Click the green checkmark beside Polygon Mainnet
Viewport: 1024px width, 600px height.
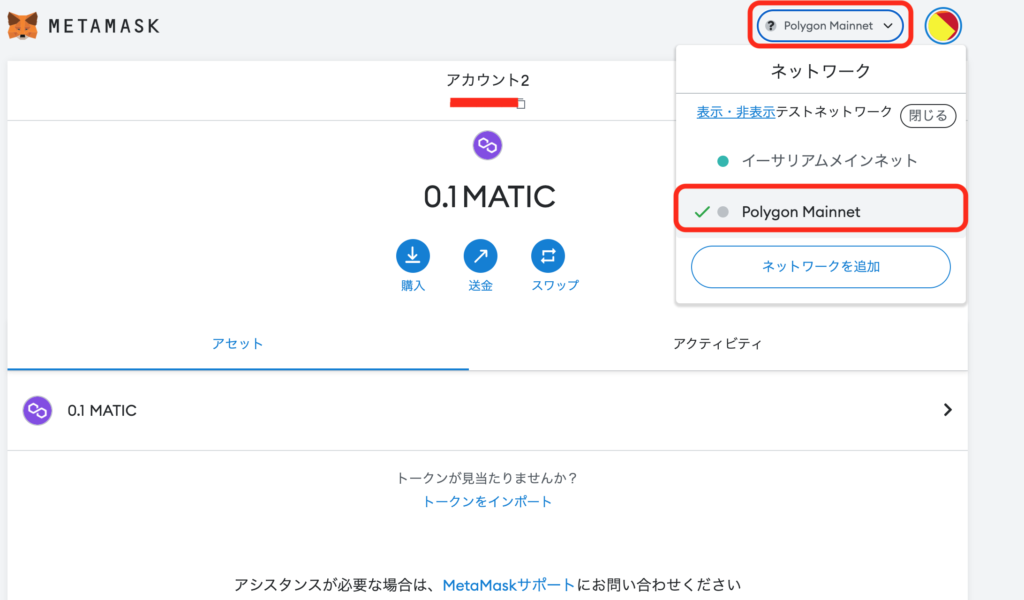coord(702,212)
